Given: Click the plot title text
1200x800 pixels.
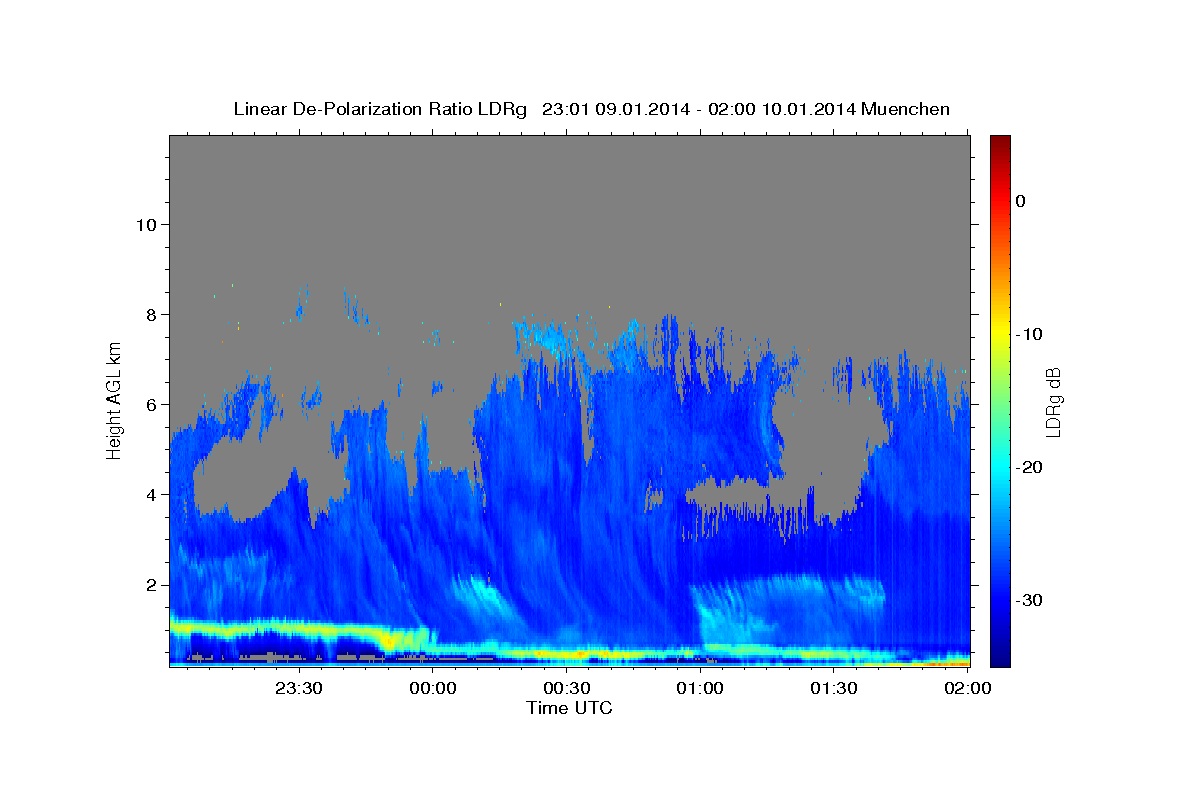Looking at the screenshot, I should pyautogui.click(x=591, y=109).
